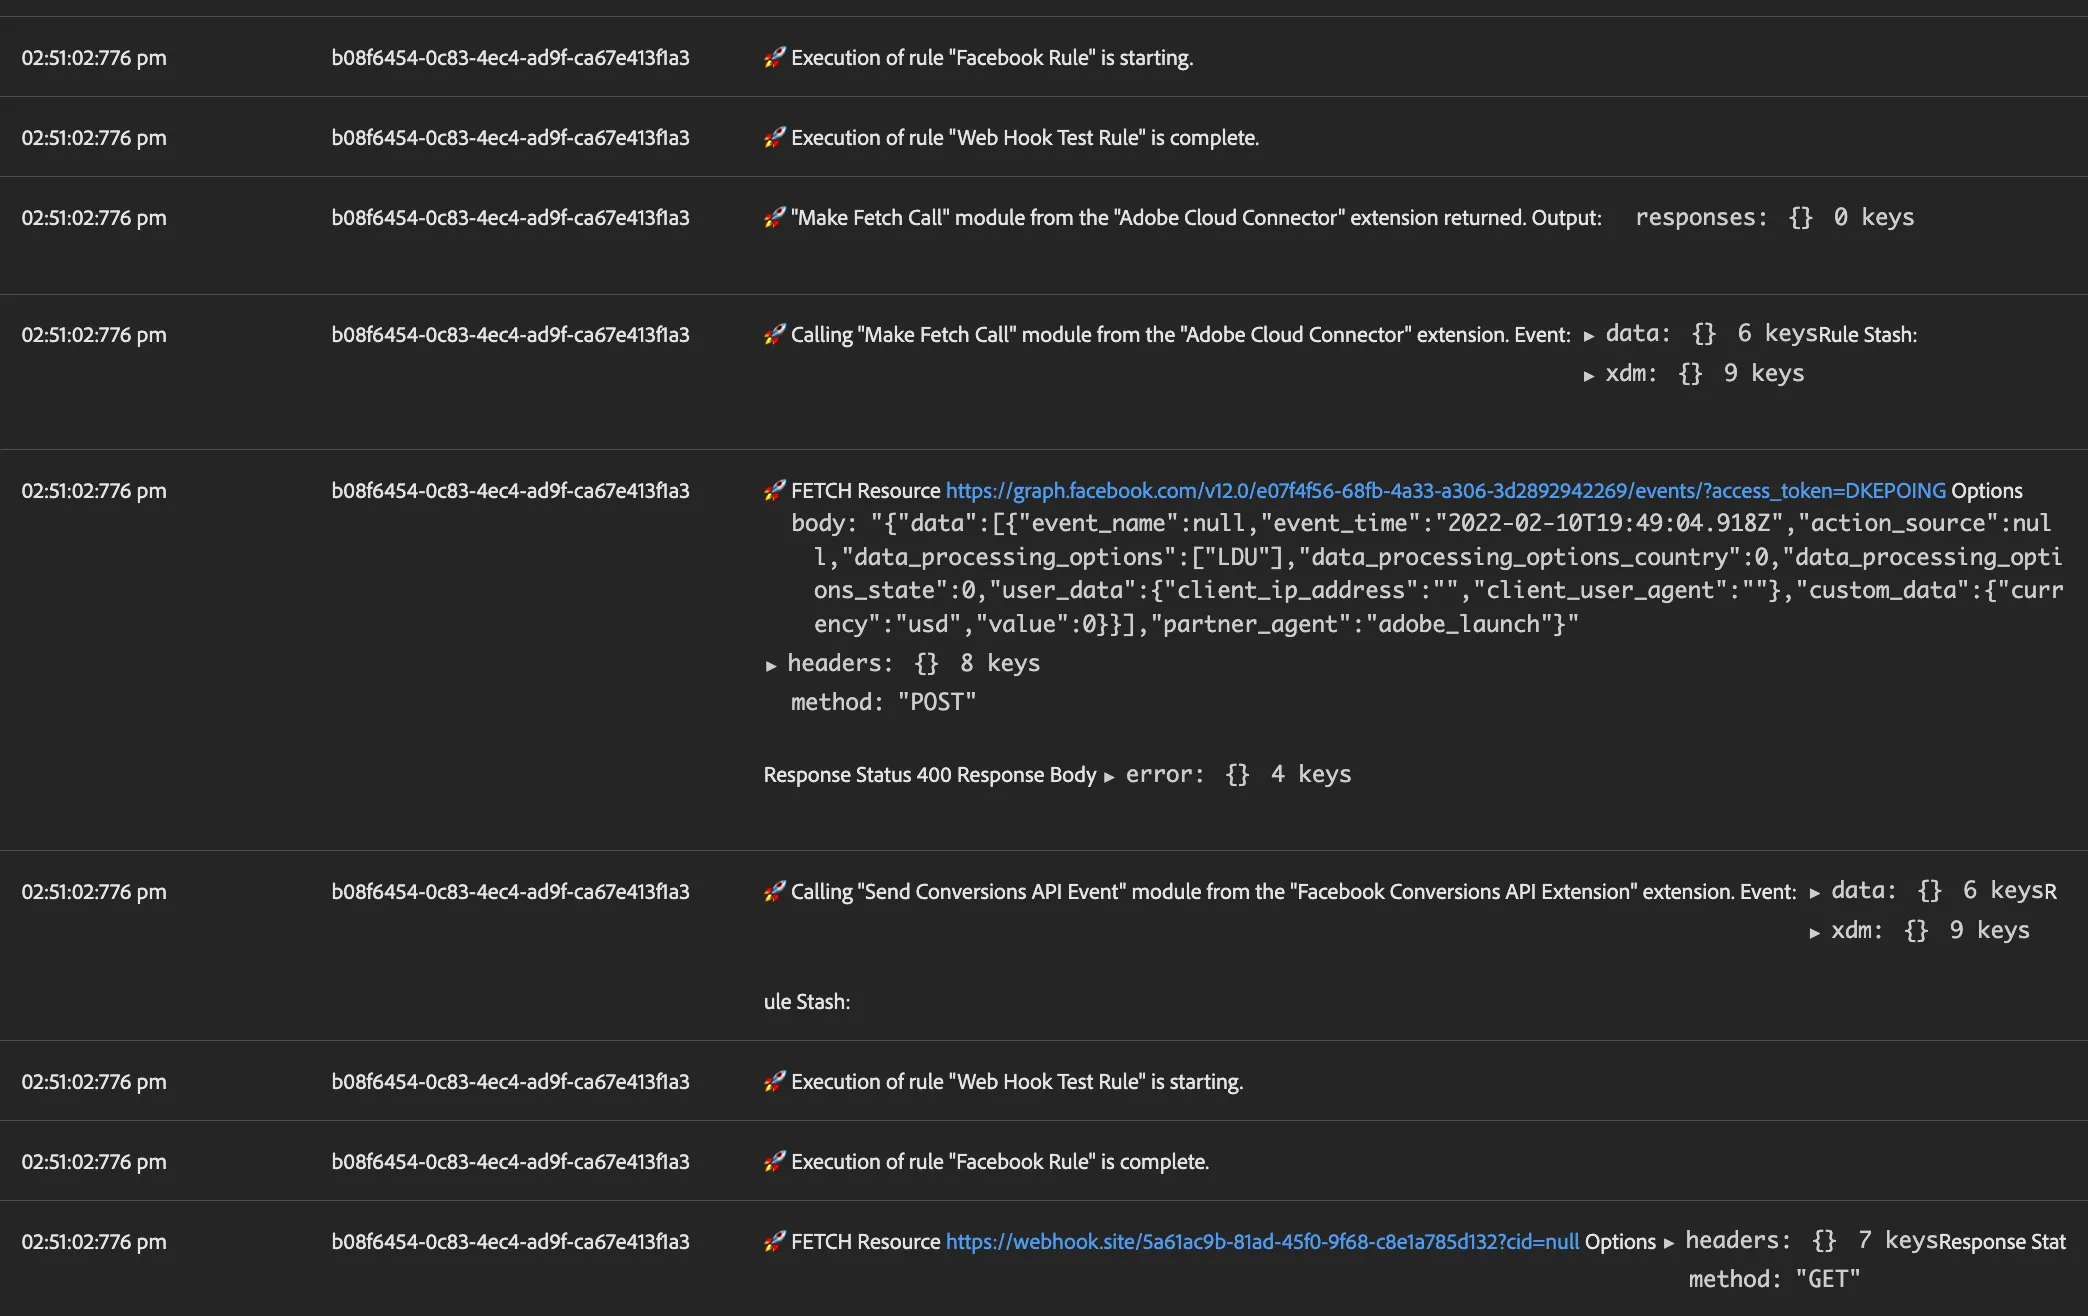2088x1316 pixels.
Task: Click request ID in the Send Conversions API row
Action: (510, 892)
